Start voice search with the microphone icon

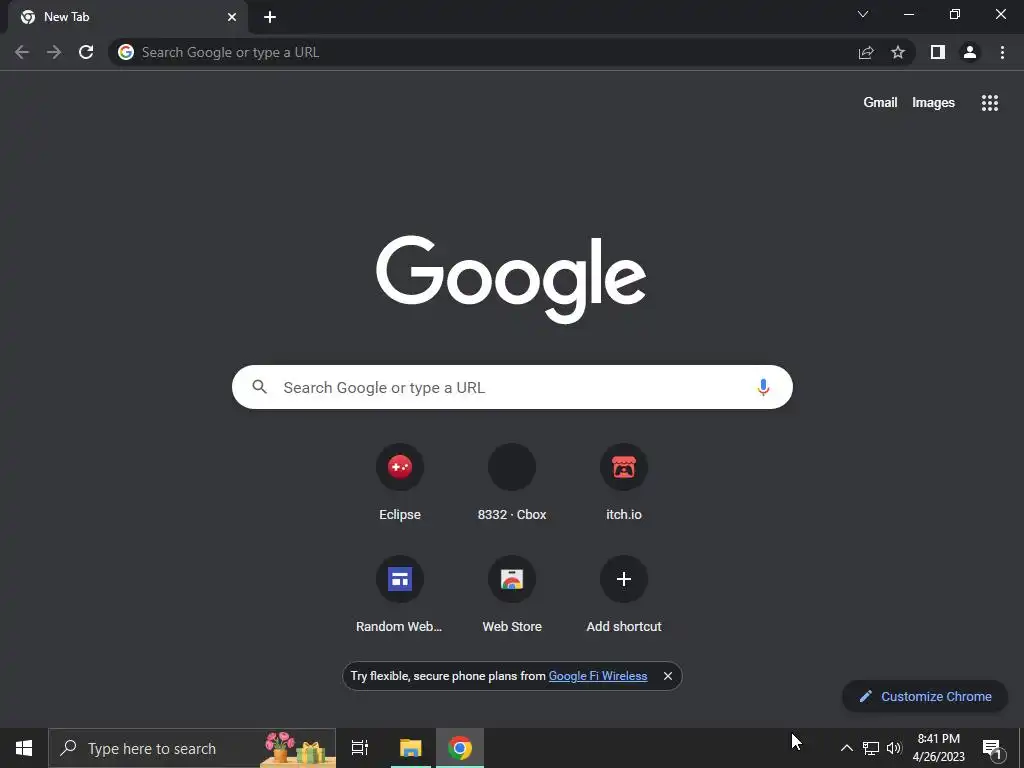tap(763, 387)
